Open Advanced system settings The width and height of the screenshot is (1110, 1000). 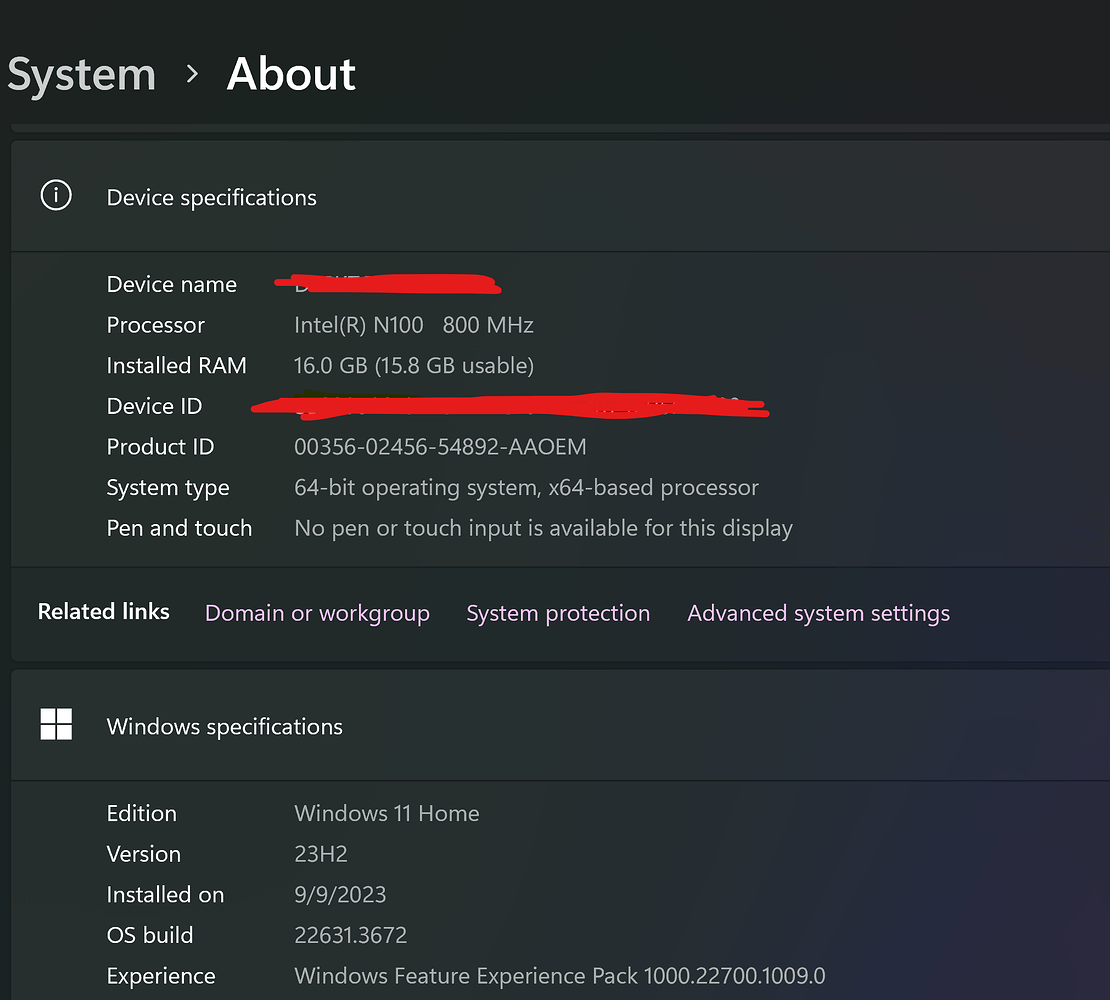[818, 613]
